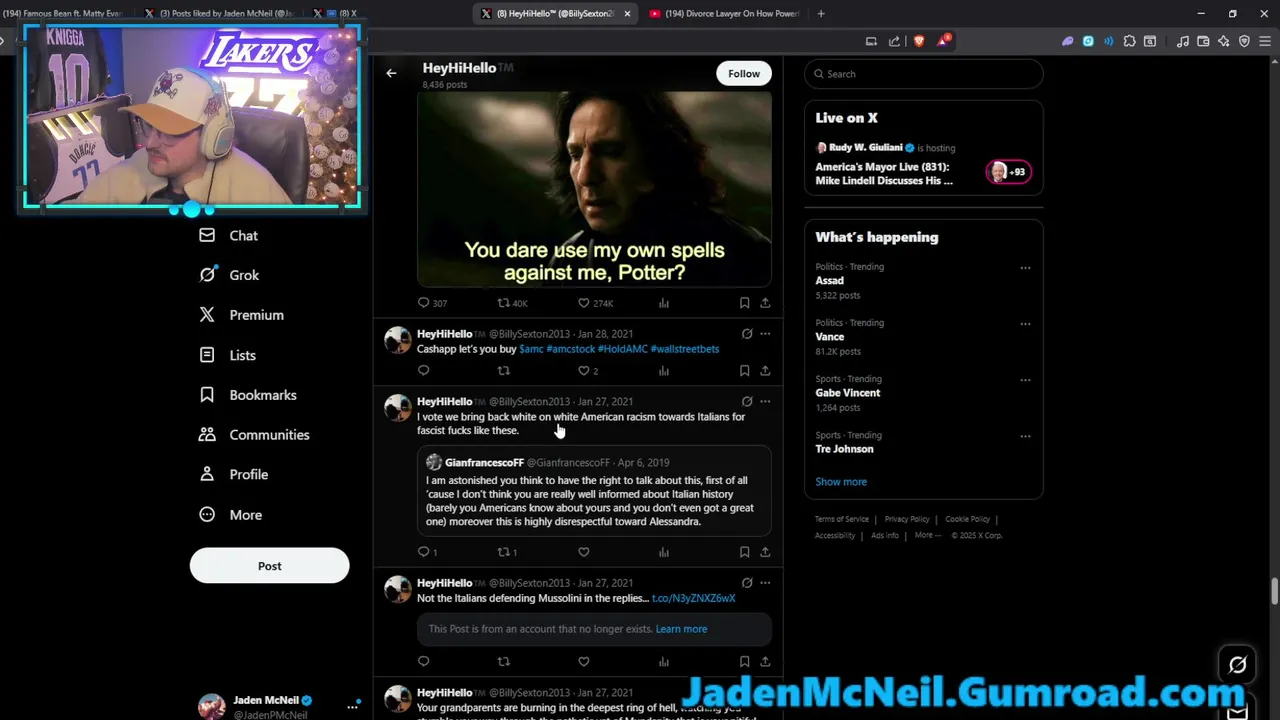Open Communities from the sidebar
The width and height of the screenshot is (1280, 720).
point(254,435)
